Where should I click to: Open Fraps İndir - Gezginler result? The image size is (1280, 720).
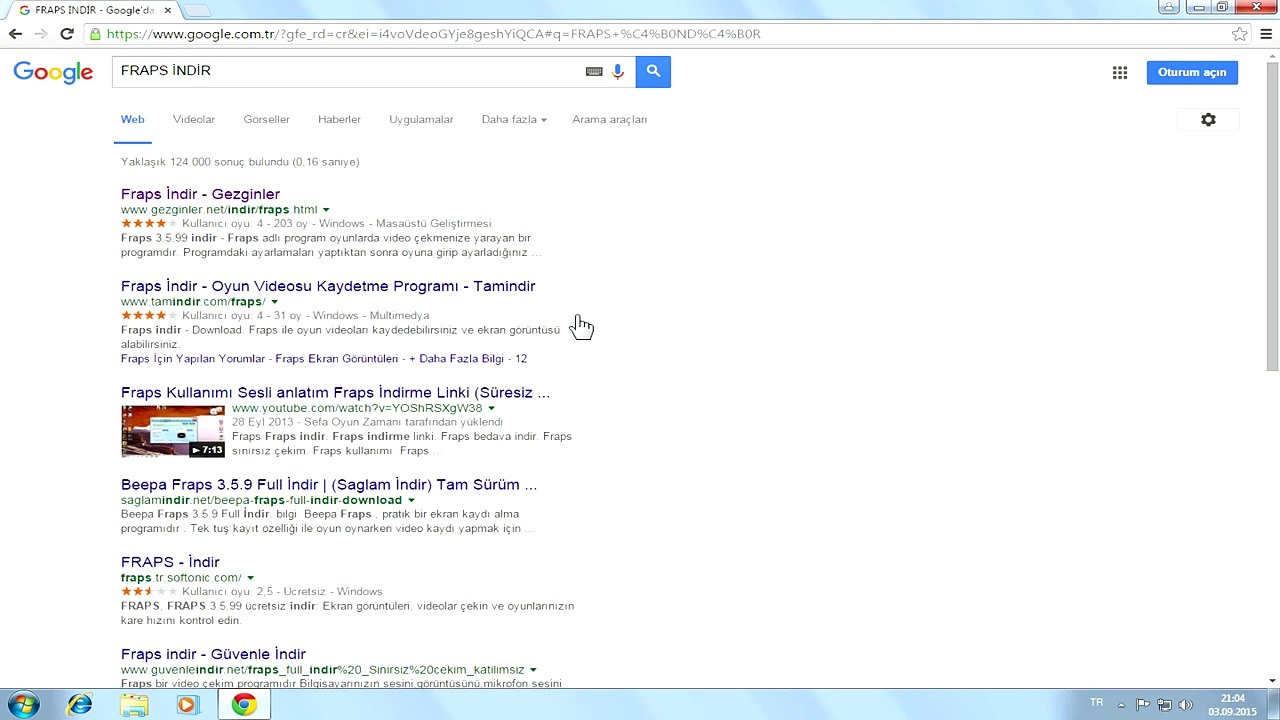tap(200, 194)
